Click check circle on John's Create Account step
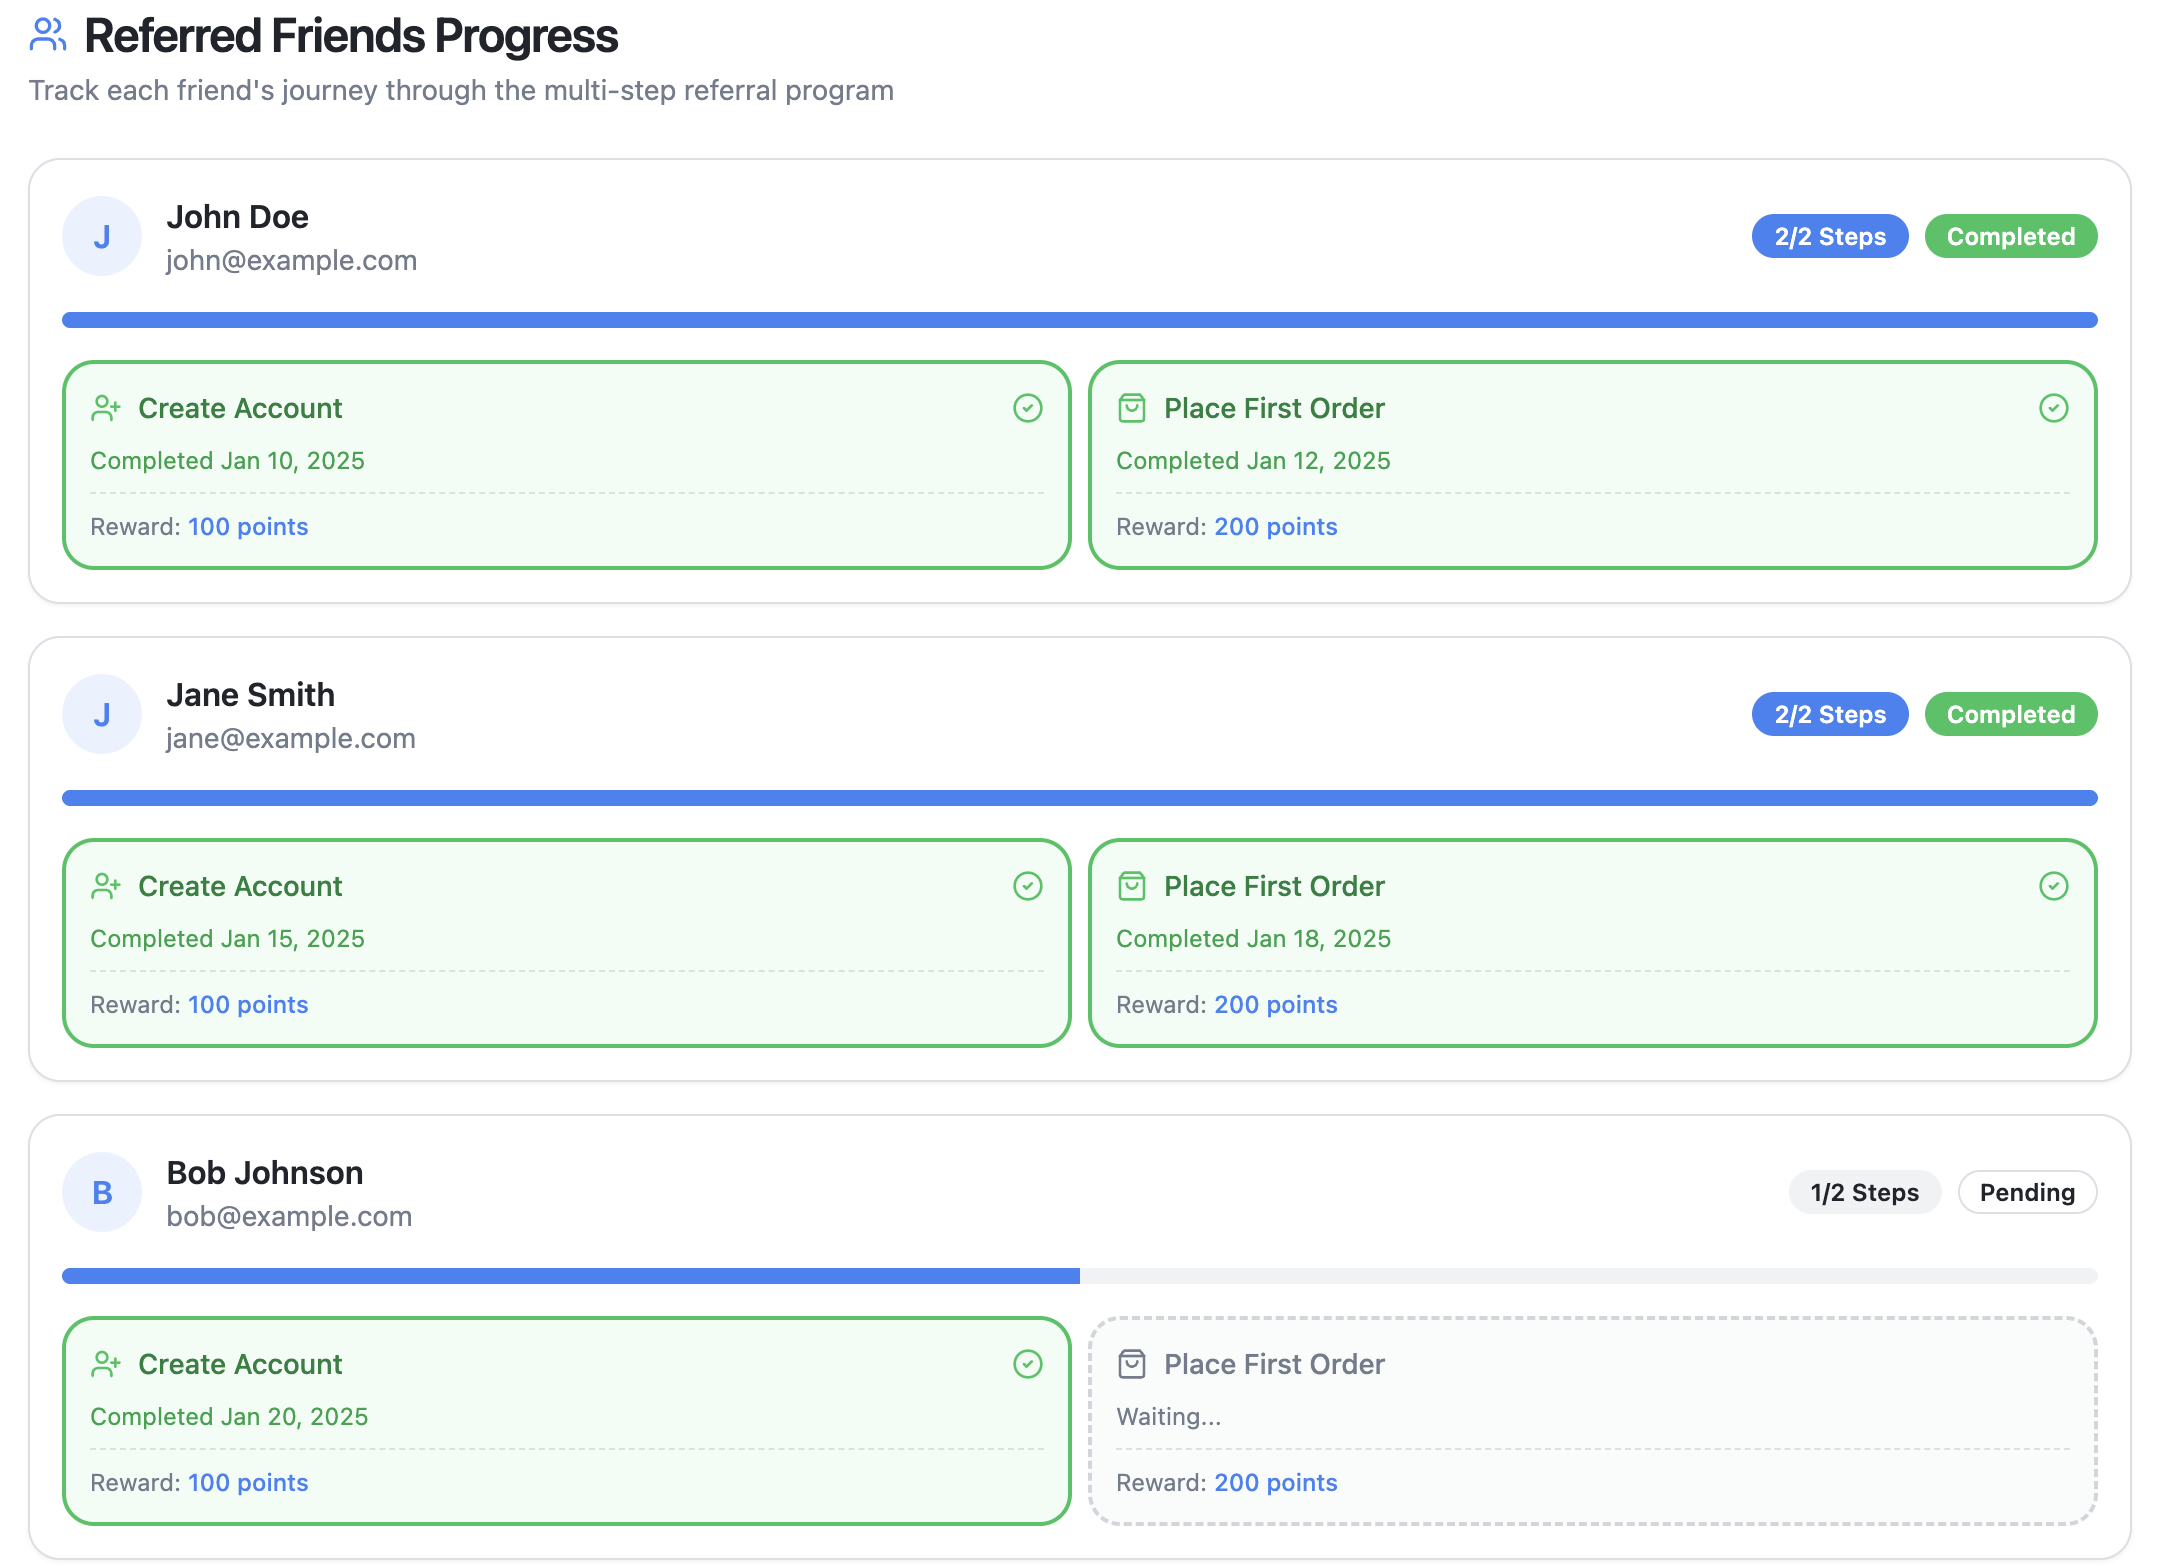This screenshot has height=1568, width=2160. (x=1027, y=408)
